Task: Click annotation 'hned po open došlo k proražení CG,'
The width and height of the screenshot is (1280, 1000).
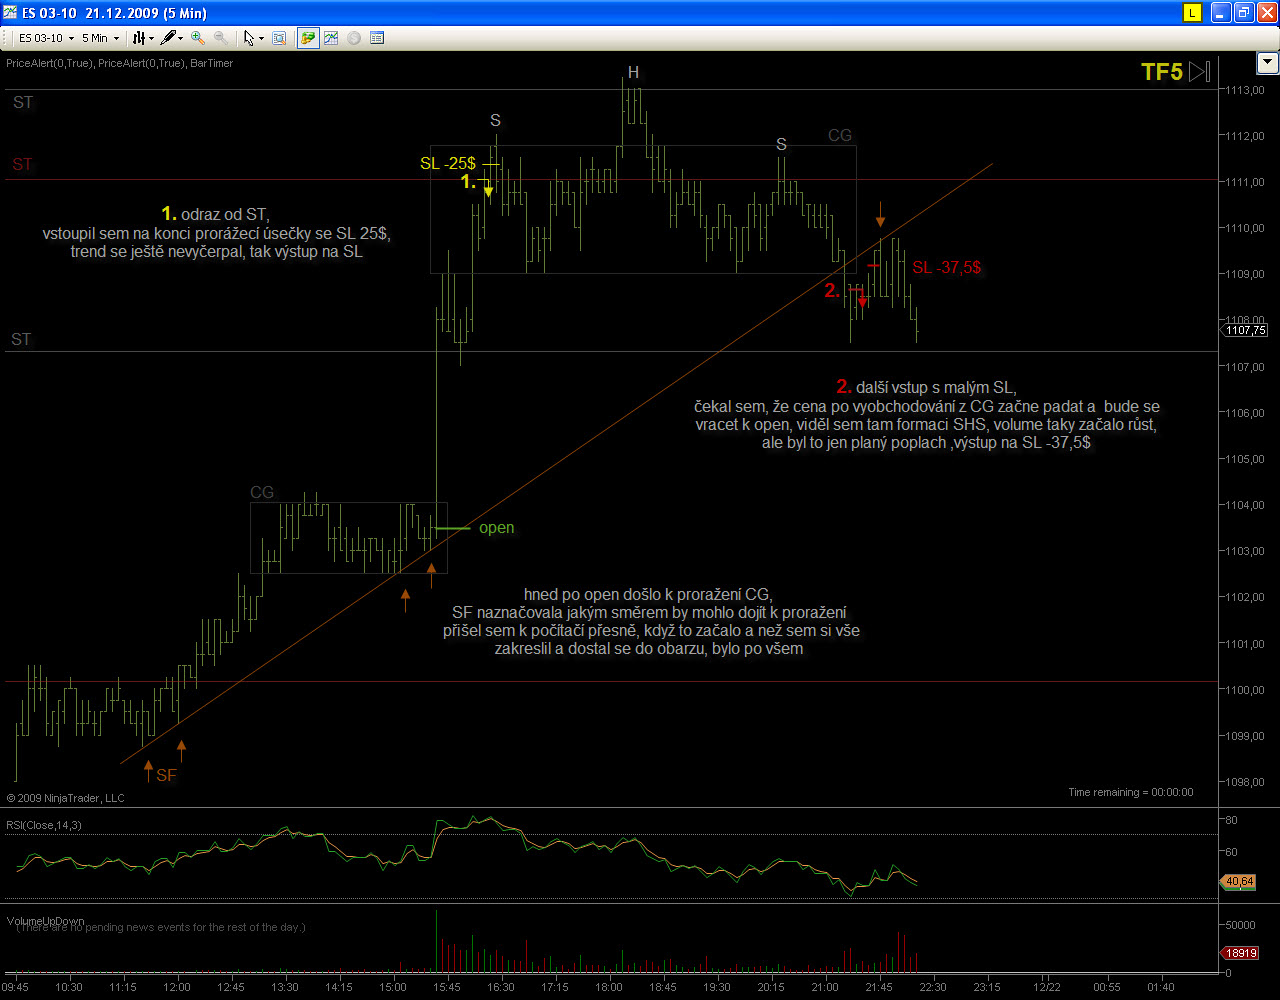Action: [648, 594]
